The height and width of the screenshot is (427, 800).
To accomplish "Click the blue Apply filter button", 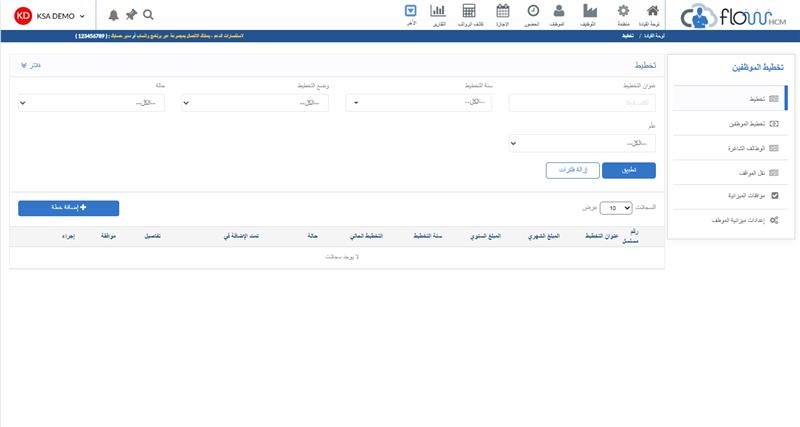I will pos(628,170).
